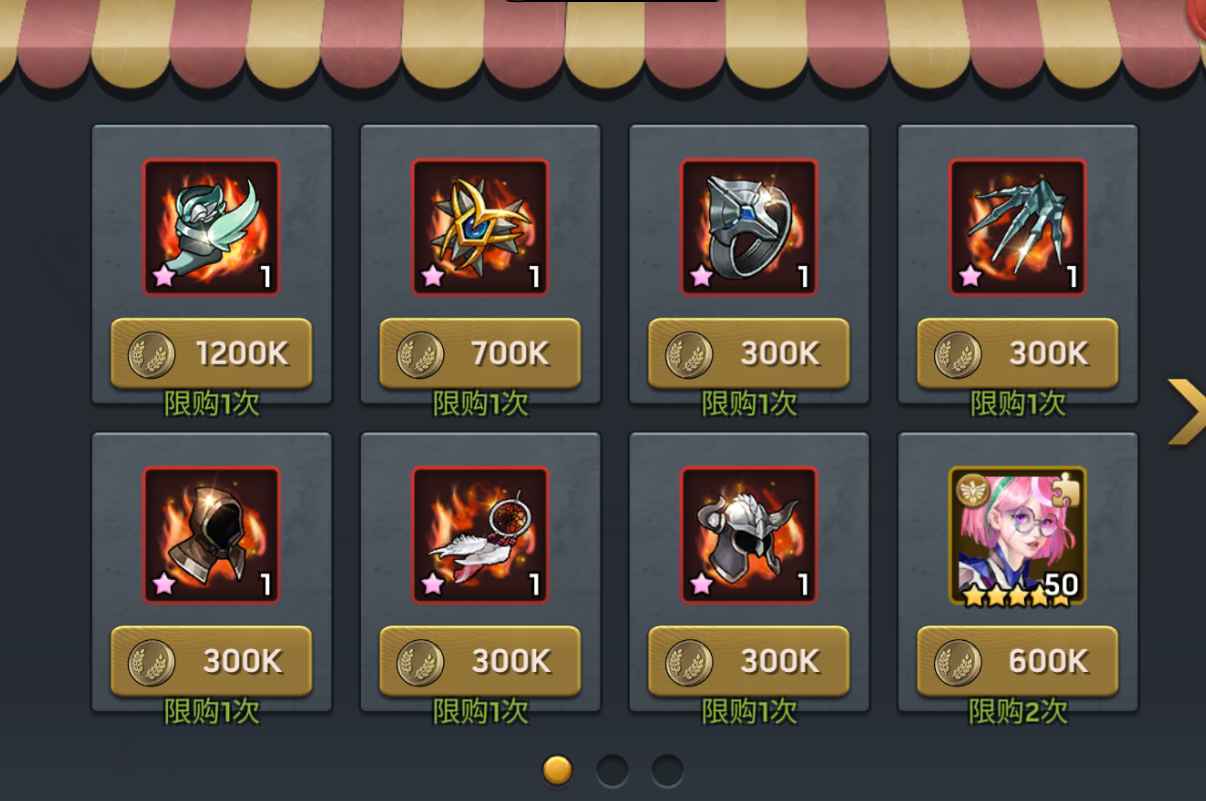The height and width of the screenshot is (801, 1206).
Task: Buy the hooded cloak for 300K
Action: (x=211, y=662)
